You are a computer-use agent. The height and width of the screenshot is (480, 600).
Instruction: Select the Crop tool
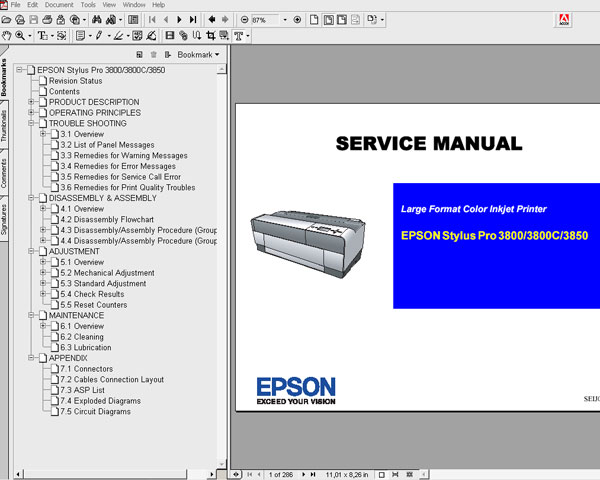(x=210, y=36)
